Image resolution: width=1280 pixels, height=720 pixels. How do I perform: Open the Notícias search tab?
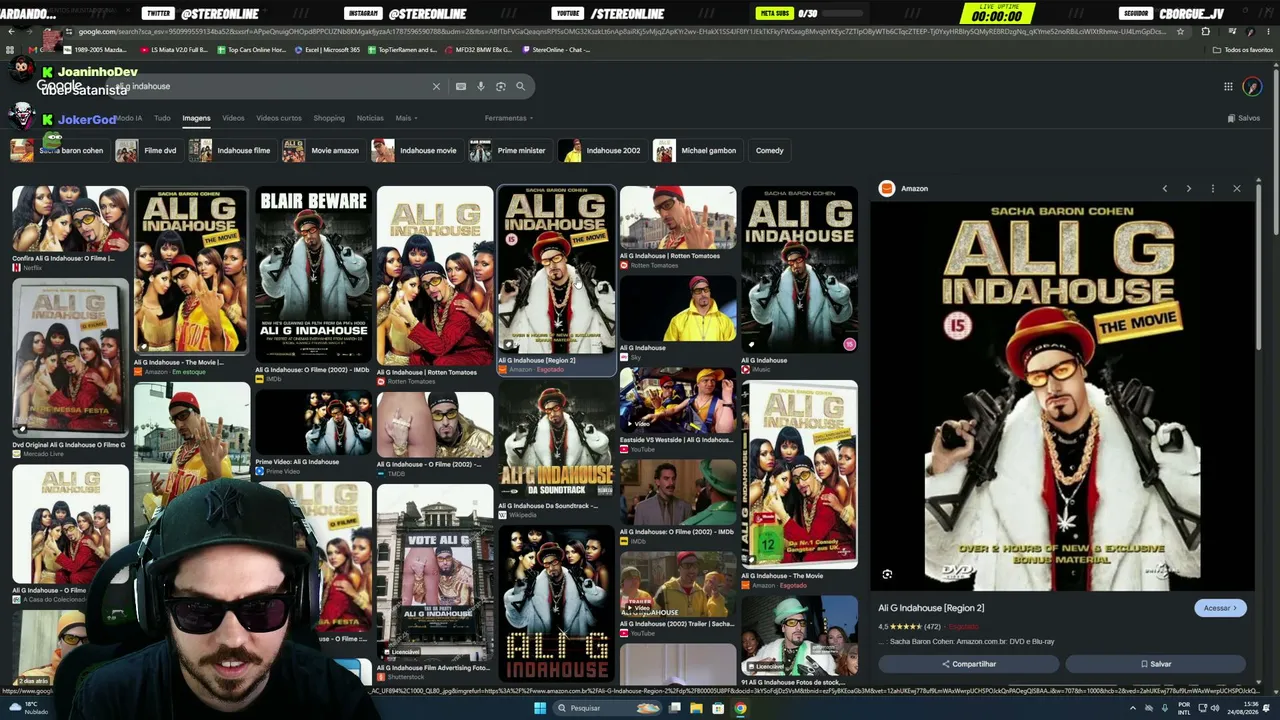(370, 118)
